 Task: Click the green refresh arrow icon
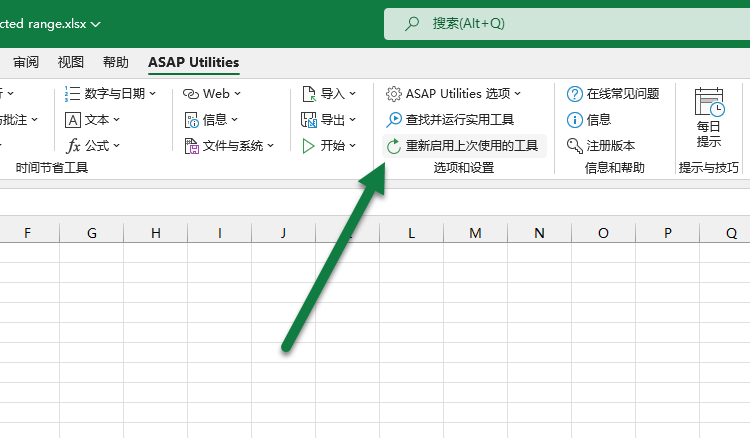(x=394, y=146)
